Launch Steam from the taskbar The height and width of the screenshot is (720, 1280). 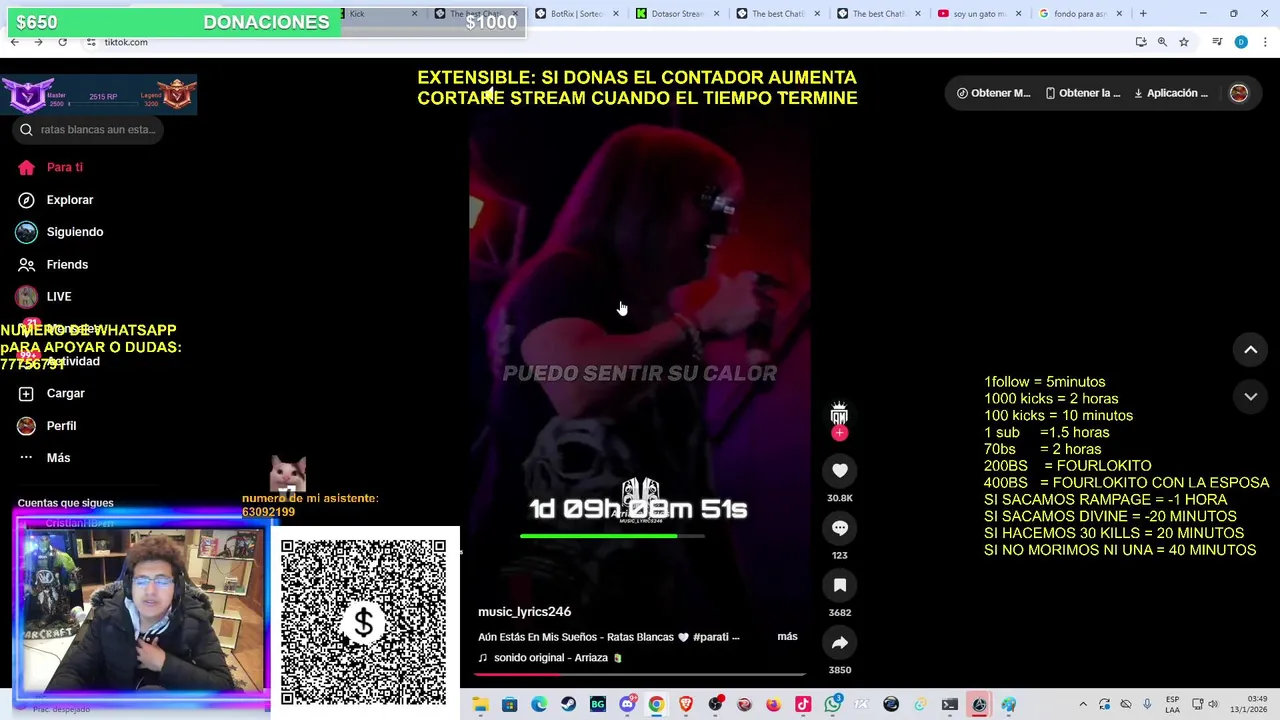(568, 705)
